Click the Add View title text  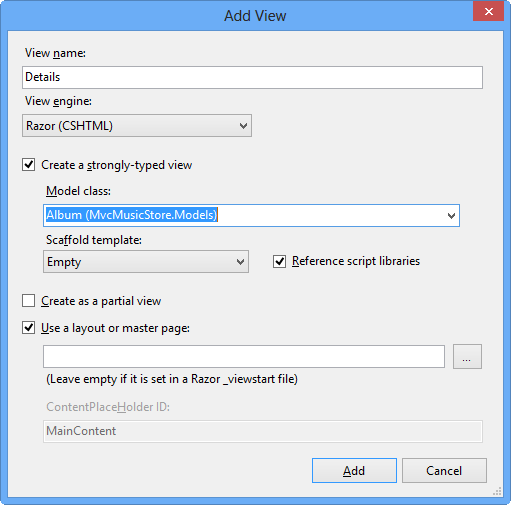click(255, 16)
